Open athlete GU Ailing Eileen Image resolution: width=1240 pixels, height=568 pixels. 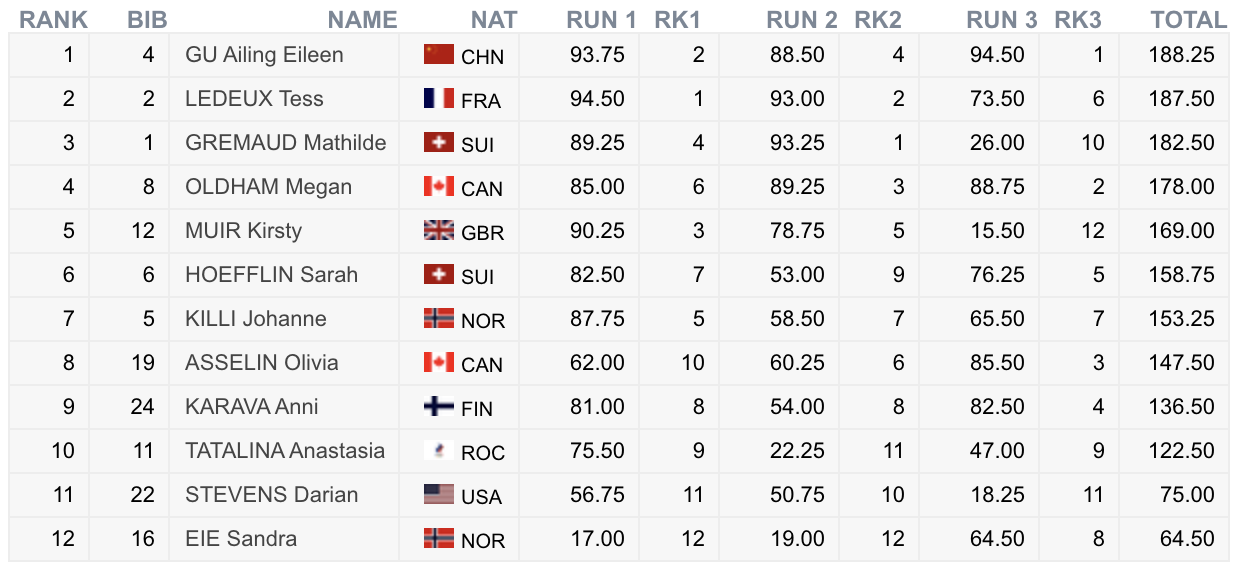(264, 55)
